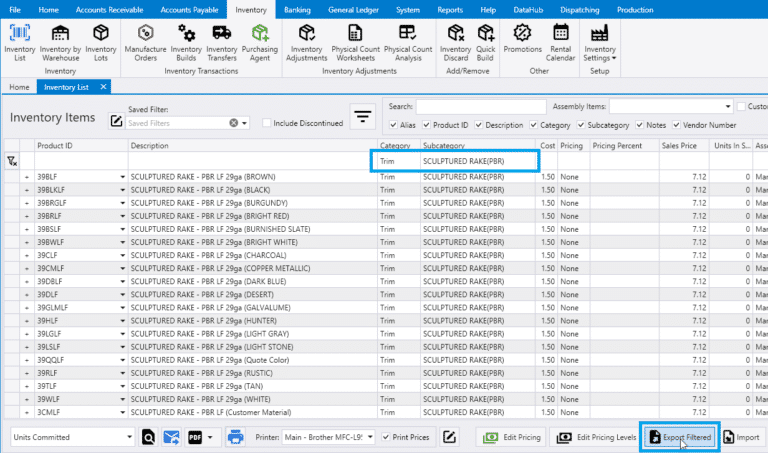This screenshot has width=768, height=453.
Task: Select the 39HLF HUNTER description cell
Action: click(252, 321)
